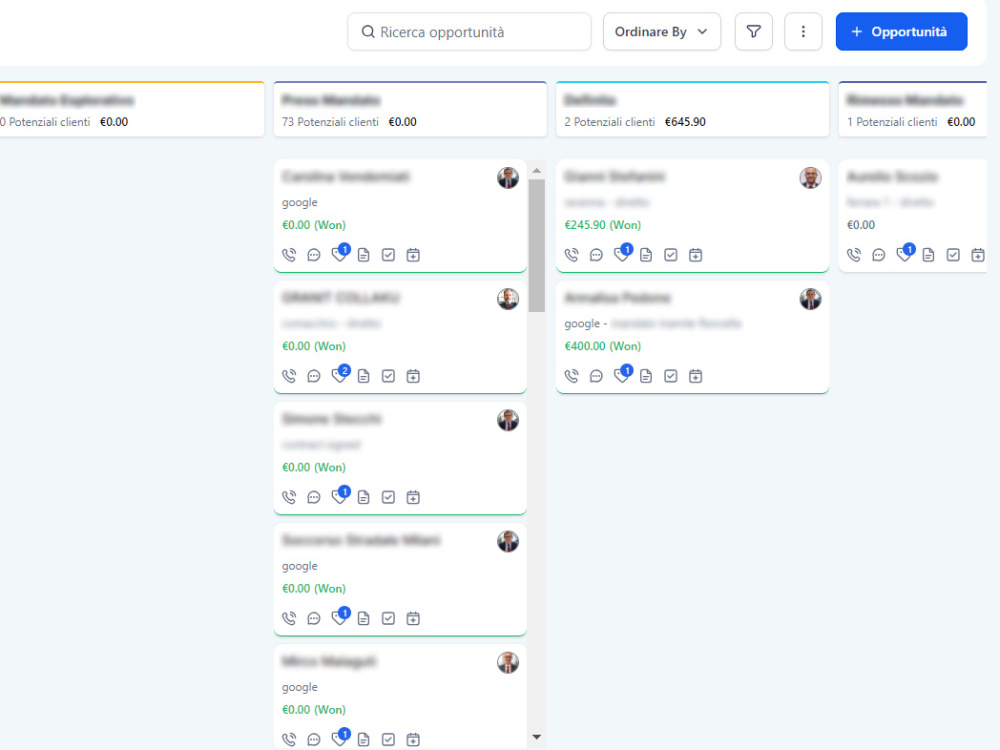Open notes on the non-Won €0.00 card
1000x750 pixels.
point(929,255)
